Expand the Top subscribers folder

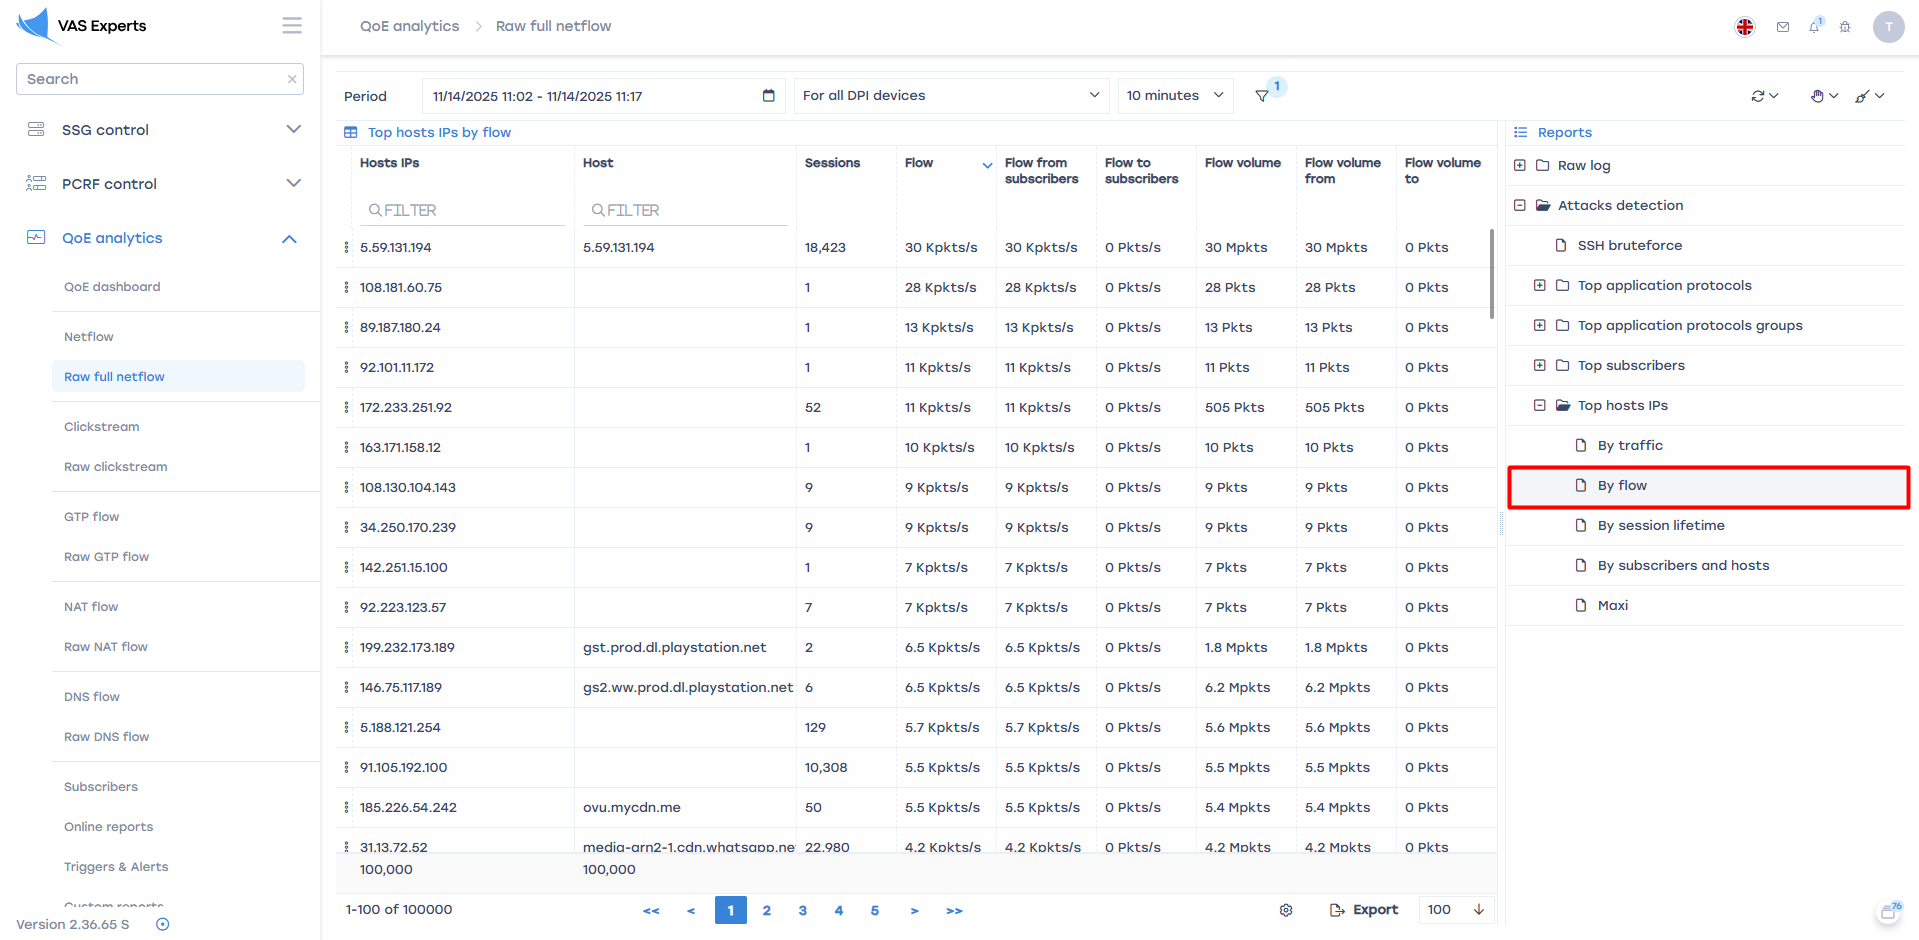1540,366
